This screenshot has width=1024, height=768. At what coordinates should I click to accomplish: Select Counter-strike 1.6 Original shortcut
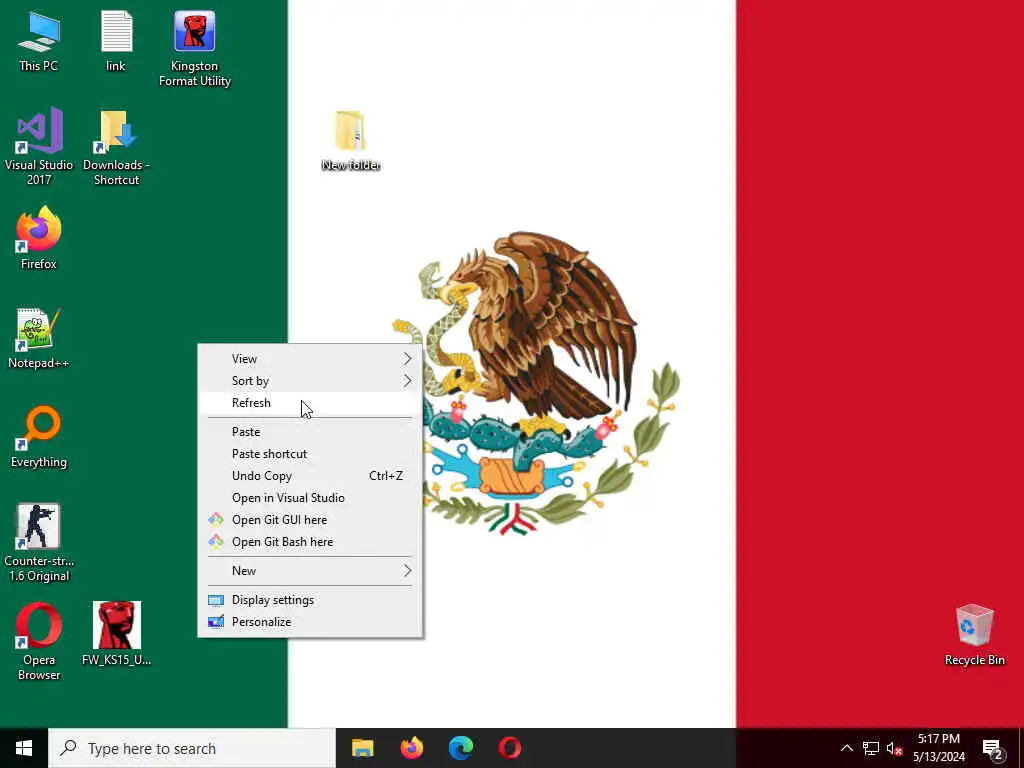coord(39,543)
